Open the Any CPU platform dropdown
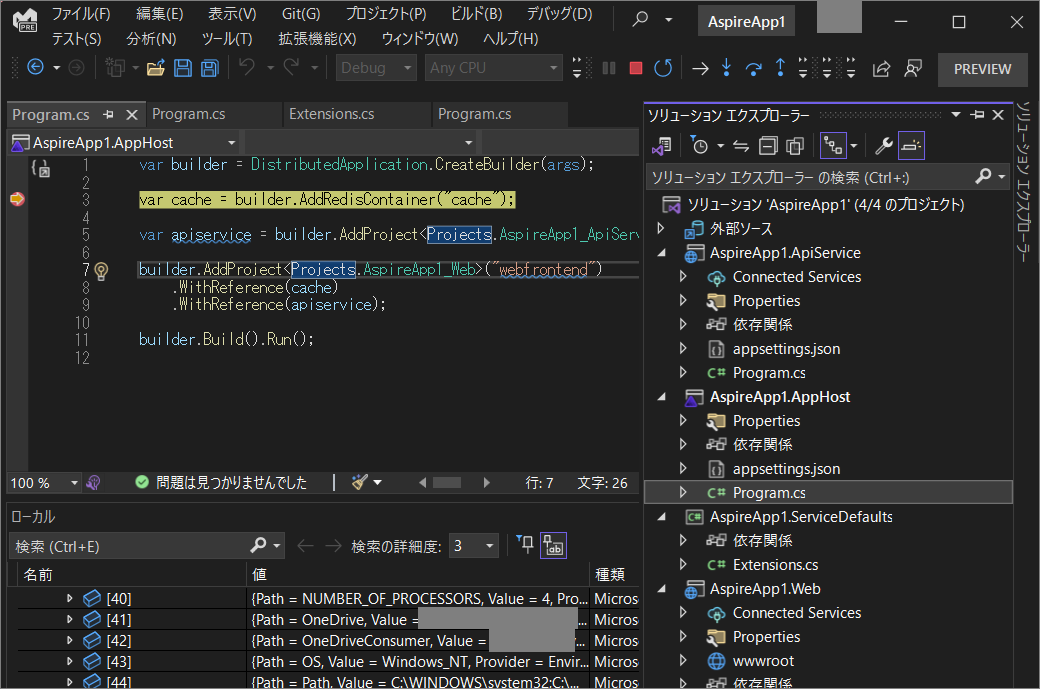 (x=494, y=67)
